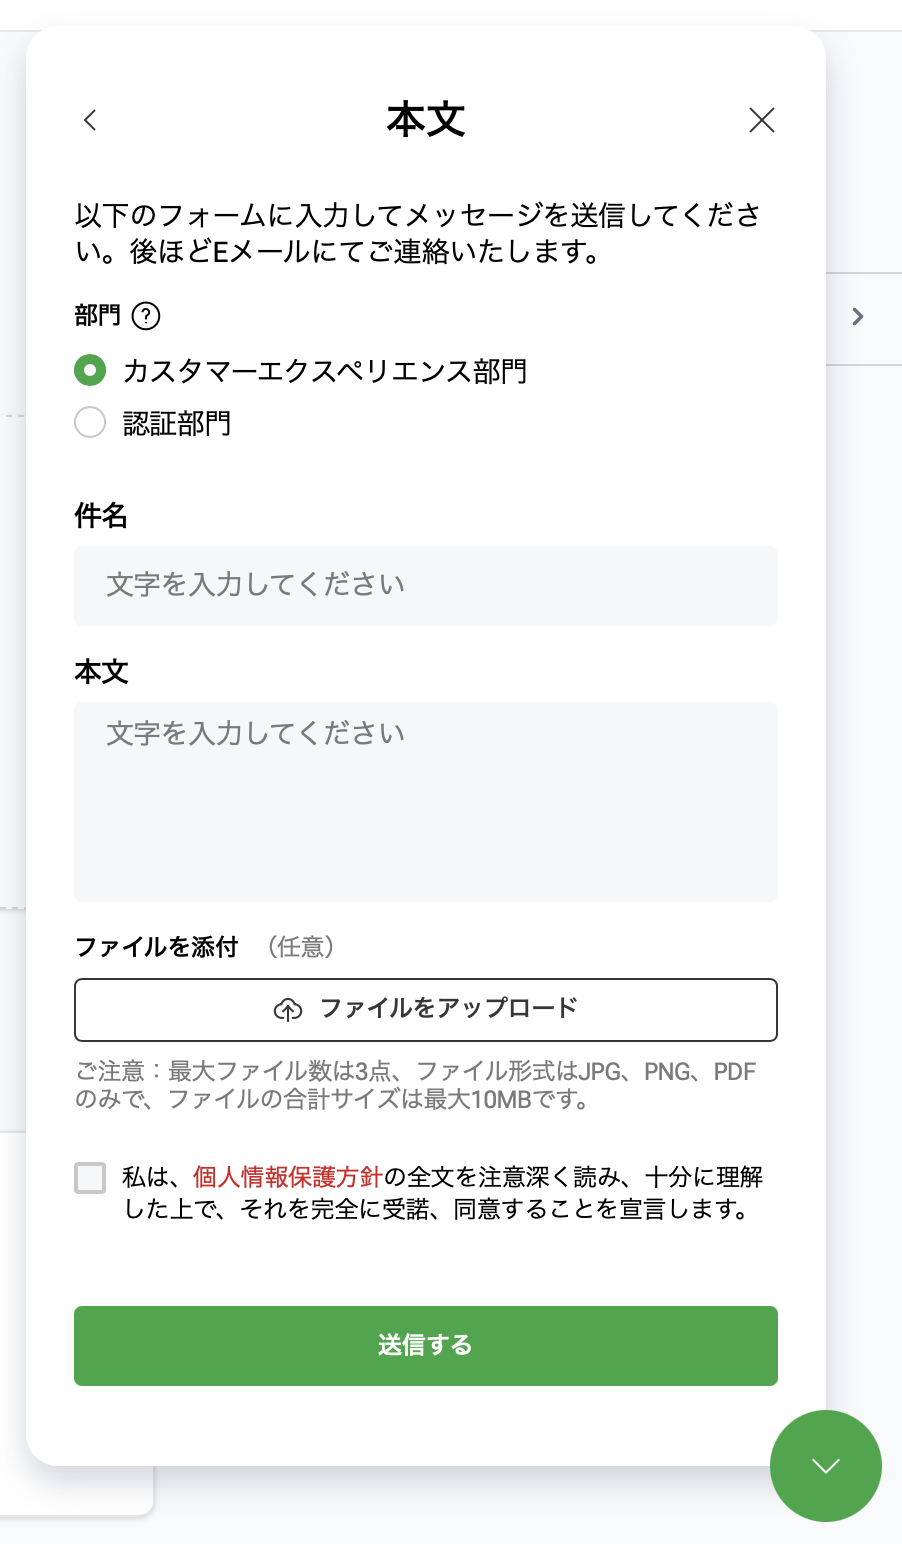Expand the right chevron arrow behind the dialog
Viewport: 902px width, 1544px height.
click(x=857, y=317)
